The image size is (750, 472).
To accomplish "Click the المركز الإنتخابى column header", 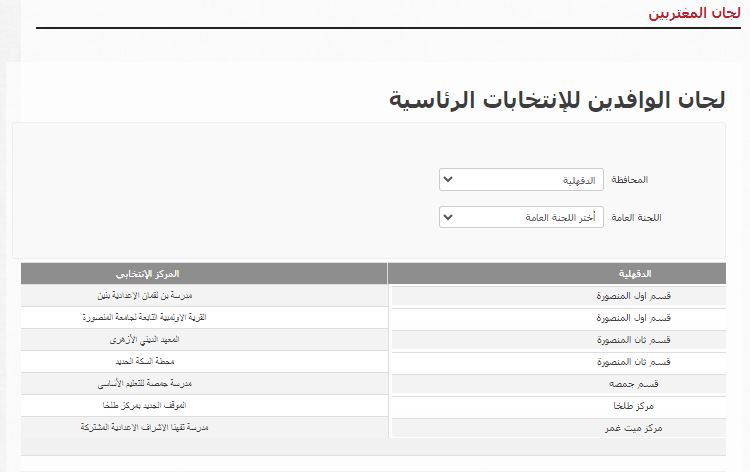I will click(204, 274).
